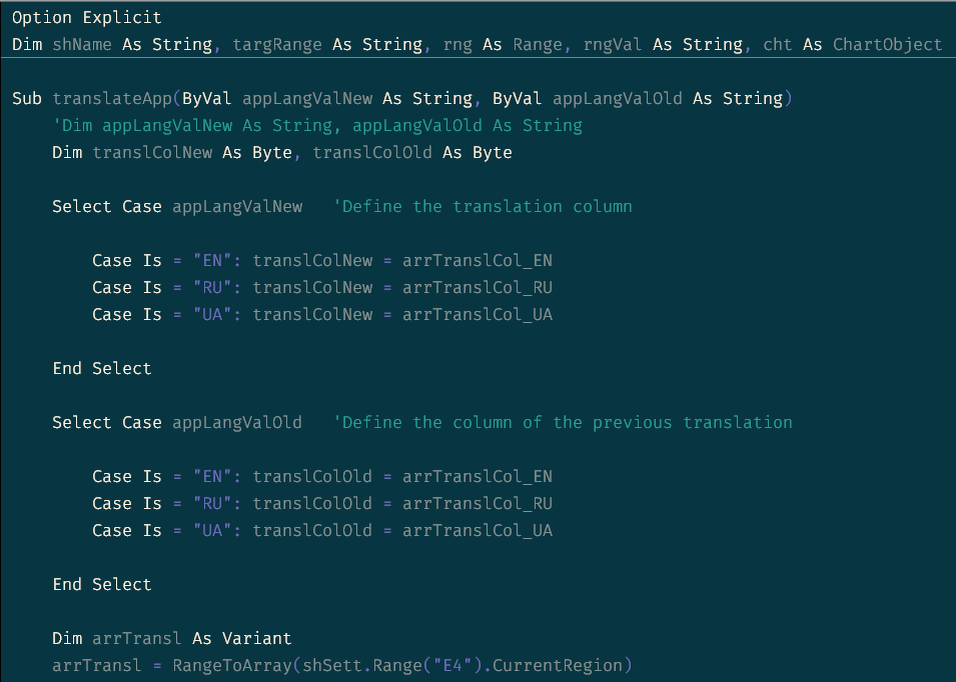Click the cht variable in Dim line

pyautogui.click(x=777, y=44)
